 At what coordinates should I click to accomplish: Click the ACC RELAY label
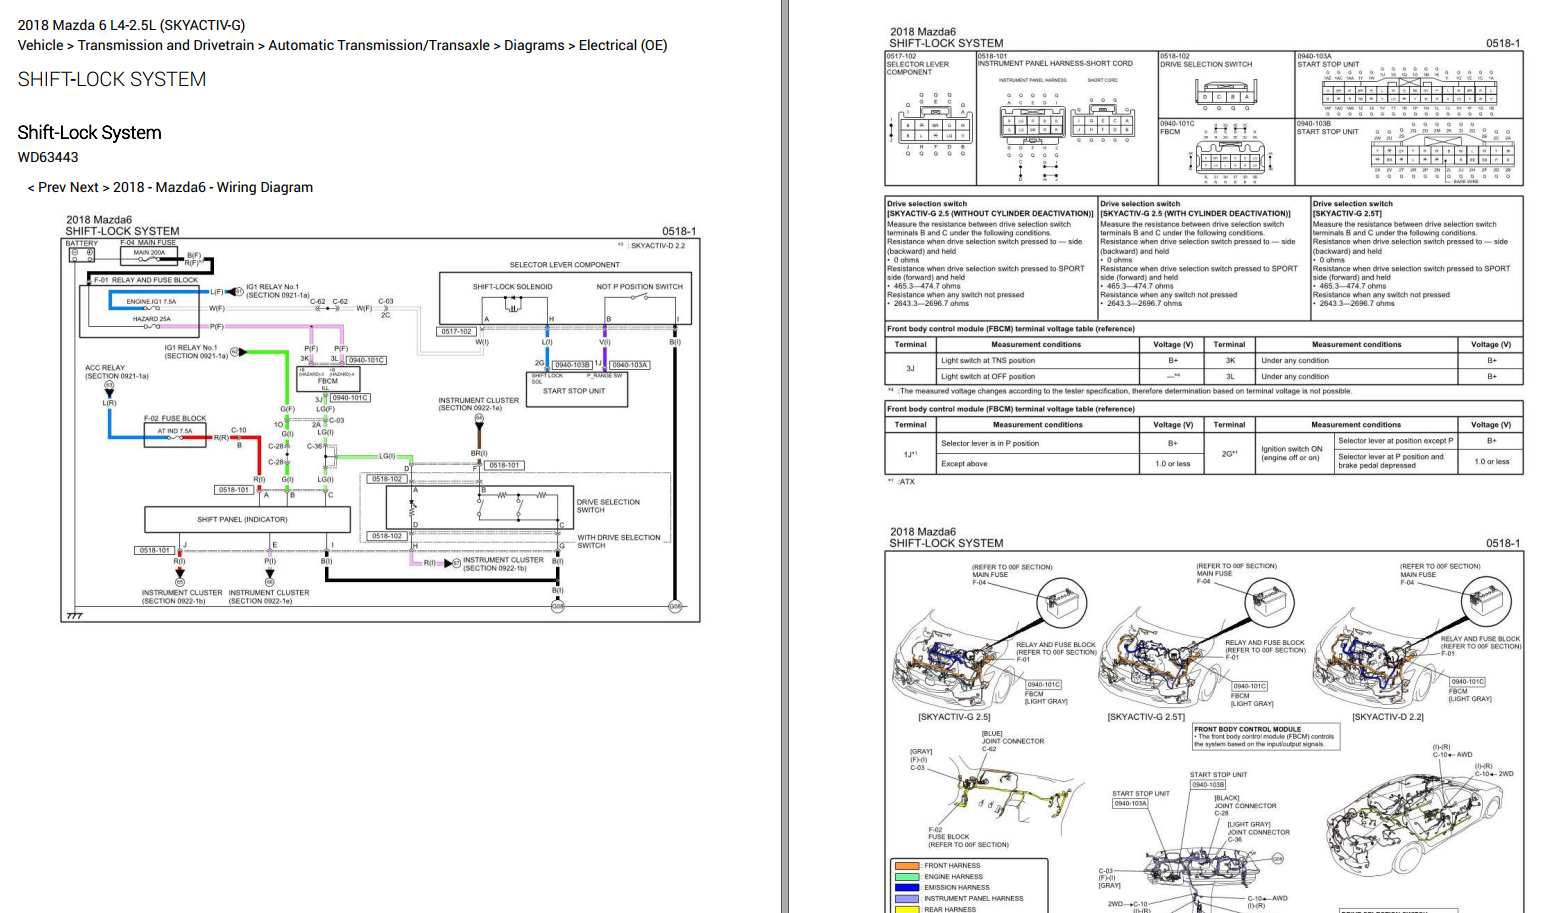click(105, 368)
